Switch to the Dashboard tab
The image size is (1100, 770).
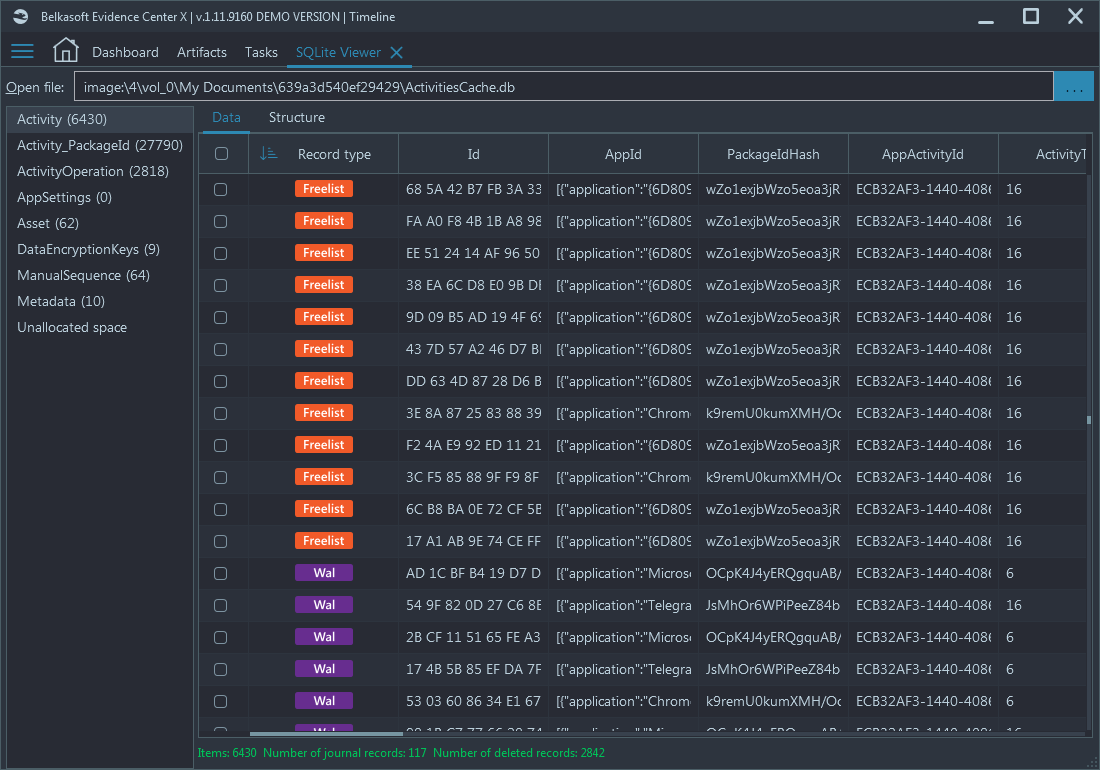(x=124, y=51)
